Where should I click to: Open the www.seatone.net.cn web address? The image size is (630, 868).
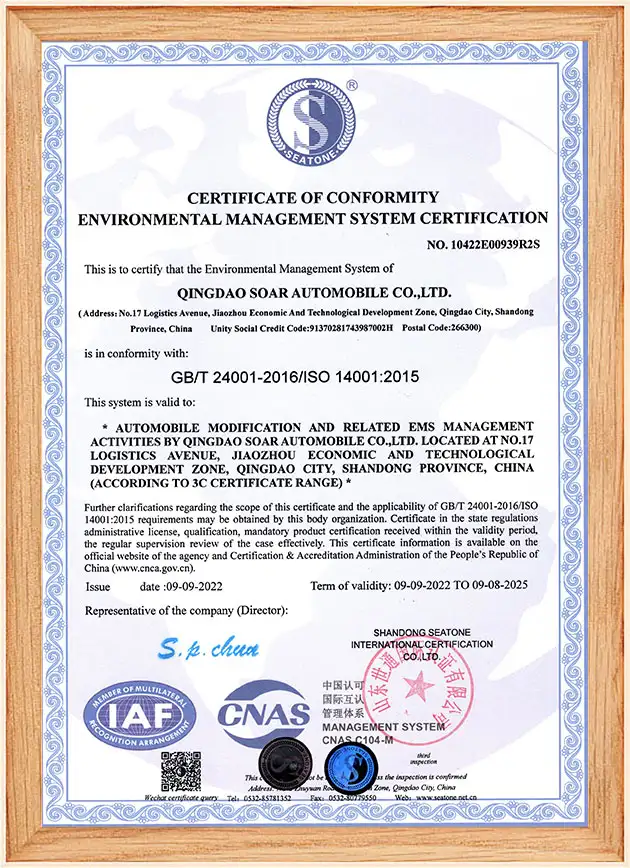tap(446, 798)
